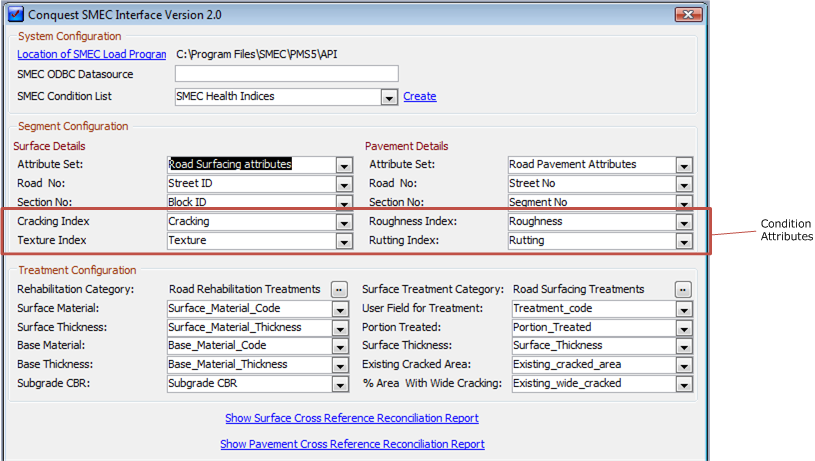The image size is (815, 461).
Task: Click the Cracking value field
Action: click(252, 221)
